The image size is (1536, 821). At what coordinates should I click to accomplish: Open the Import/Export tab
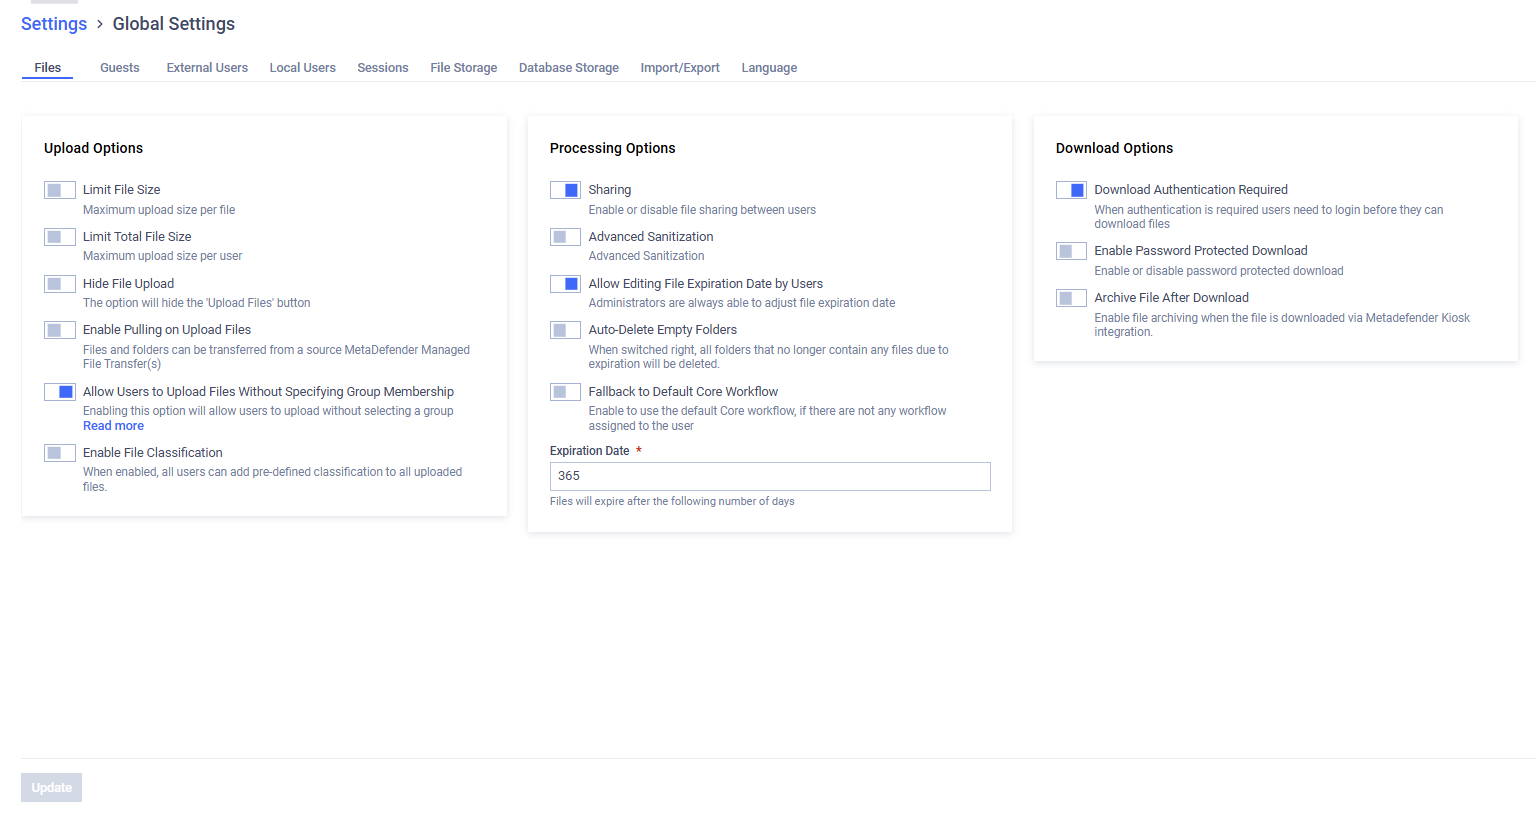(680, 68)
